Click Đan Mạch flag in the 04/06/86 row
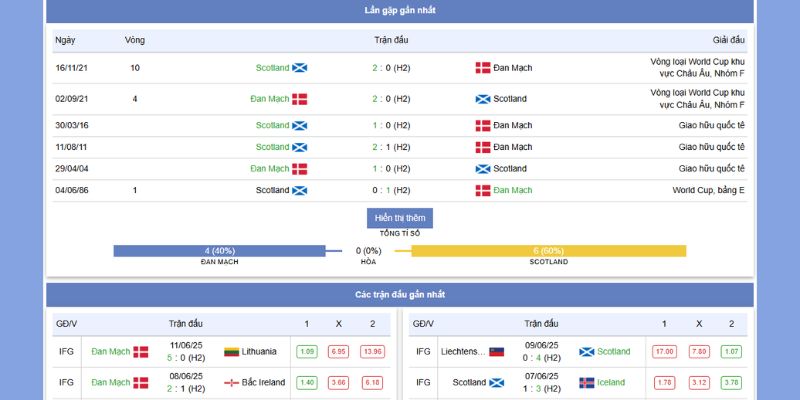This screenshot has width=800, height=400. point(483,190)
